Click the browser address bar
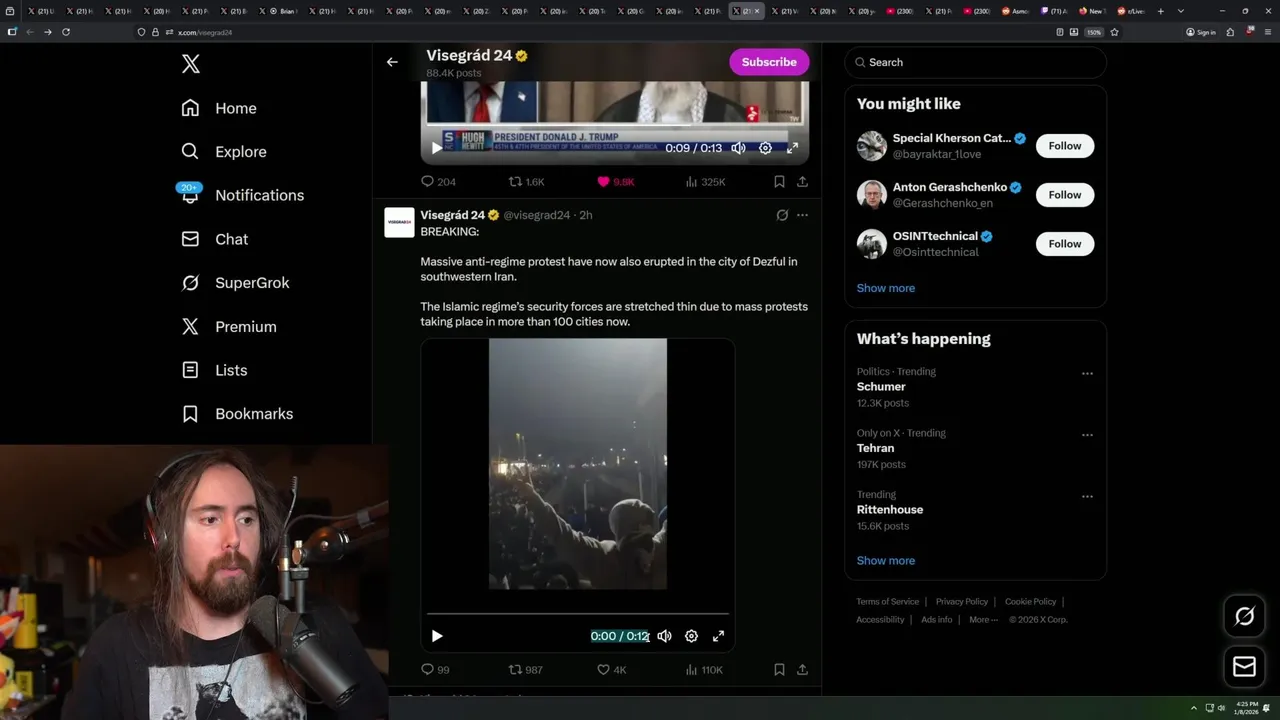The height and width of the screenshot is (720, 1280). 600,32
